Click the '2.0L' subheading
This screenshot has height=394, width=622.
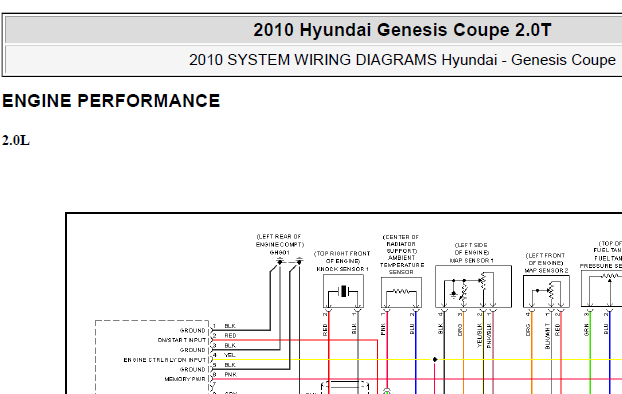(16, 140)
